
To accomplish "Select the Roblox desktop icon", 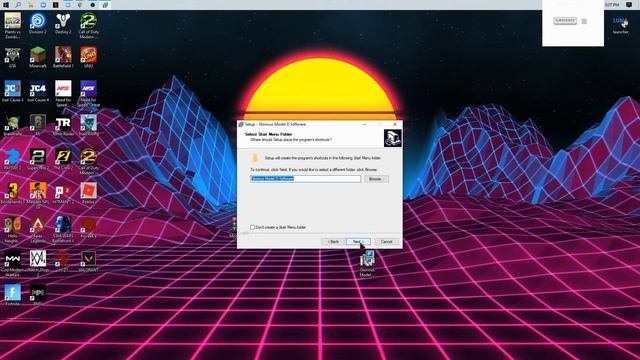I will point(89,193).
